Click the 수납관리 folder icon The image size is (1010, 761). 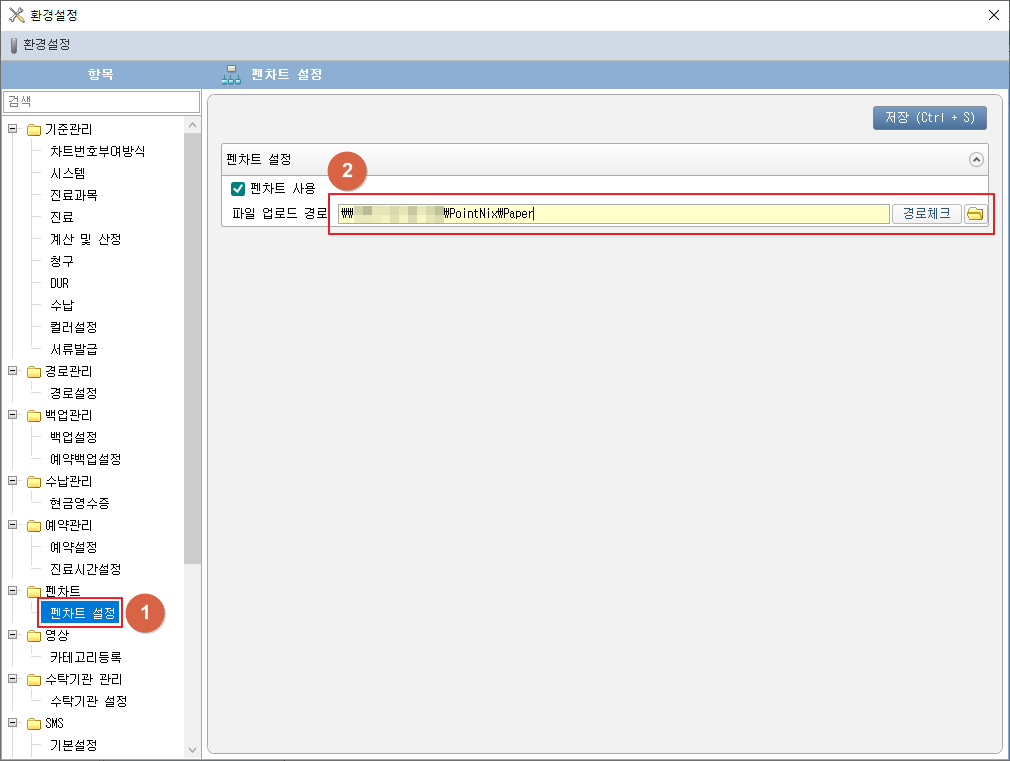34,481
